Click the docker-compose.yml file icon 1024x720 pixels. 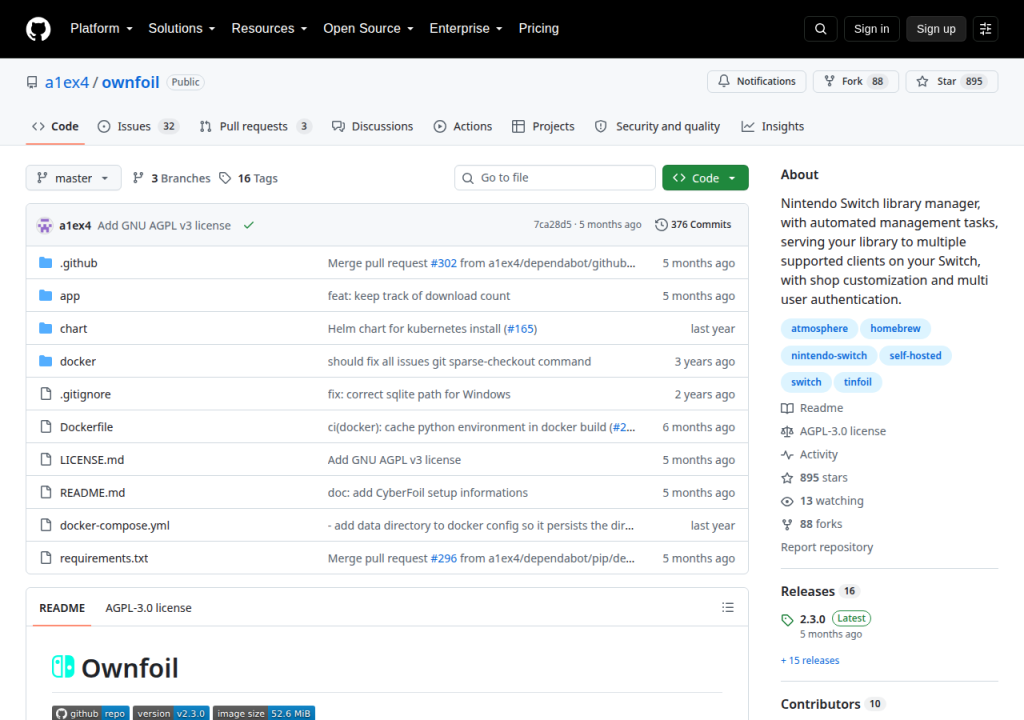pos(45,525)
